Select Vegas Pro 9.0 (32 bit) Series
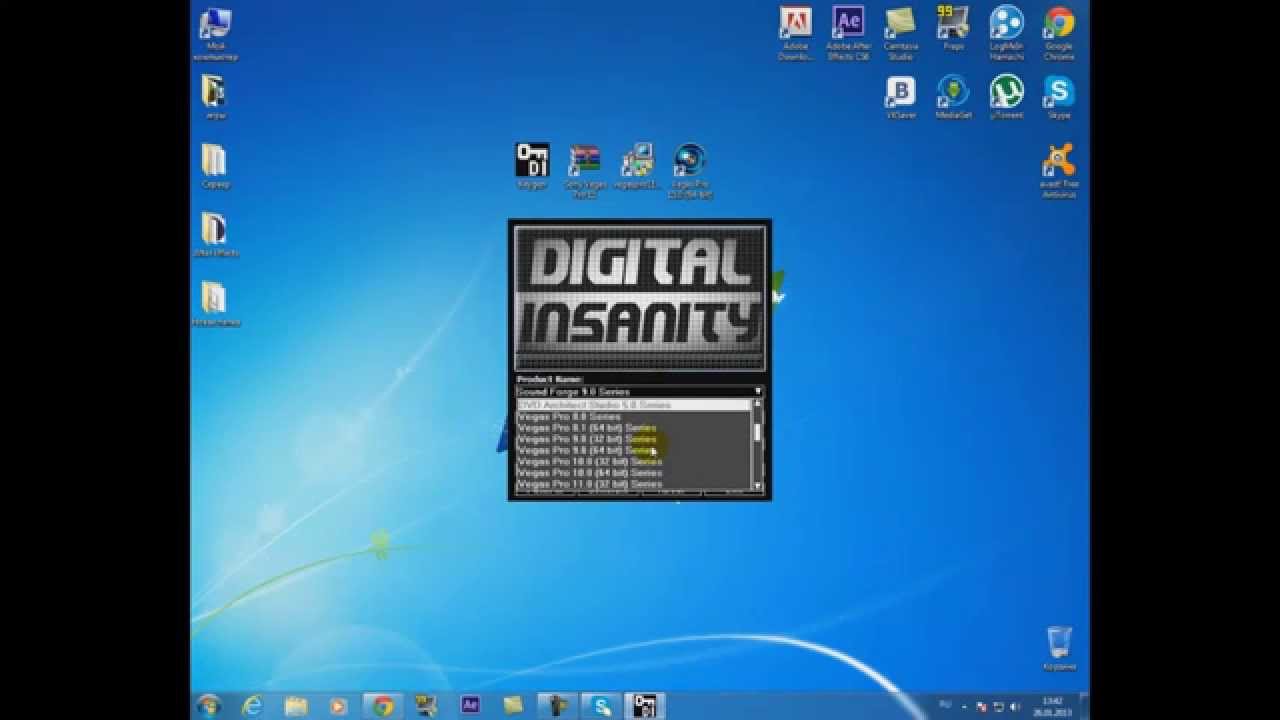Screen dimensions: 1280x720 634,439
